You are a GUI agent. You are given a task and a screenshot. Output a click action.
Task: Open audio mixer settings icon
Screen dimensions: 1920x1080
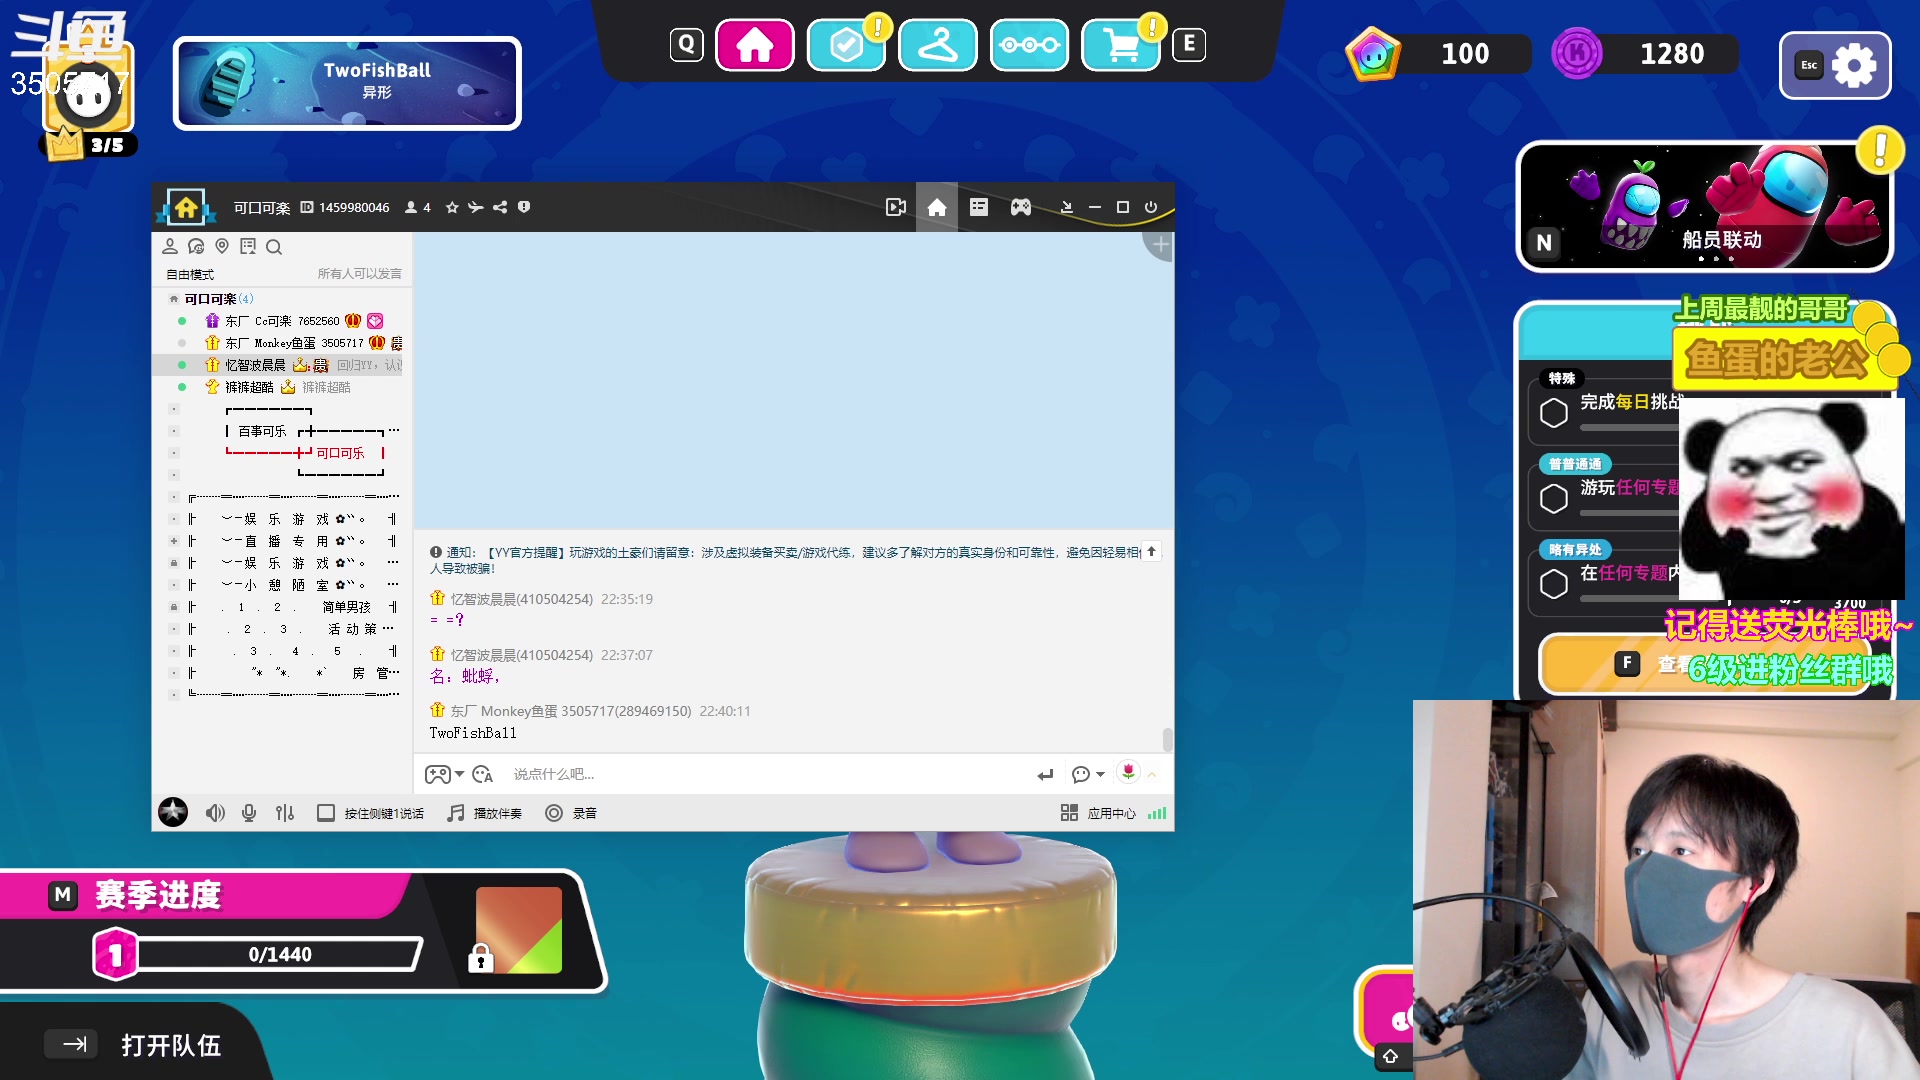coord(285,813)
